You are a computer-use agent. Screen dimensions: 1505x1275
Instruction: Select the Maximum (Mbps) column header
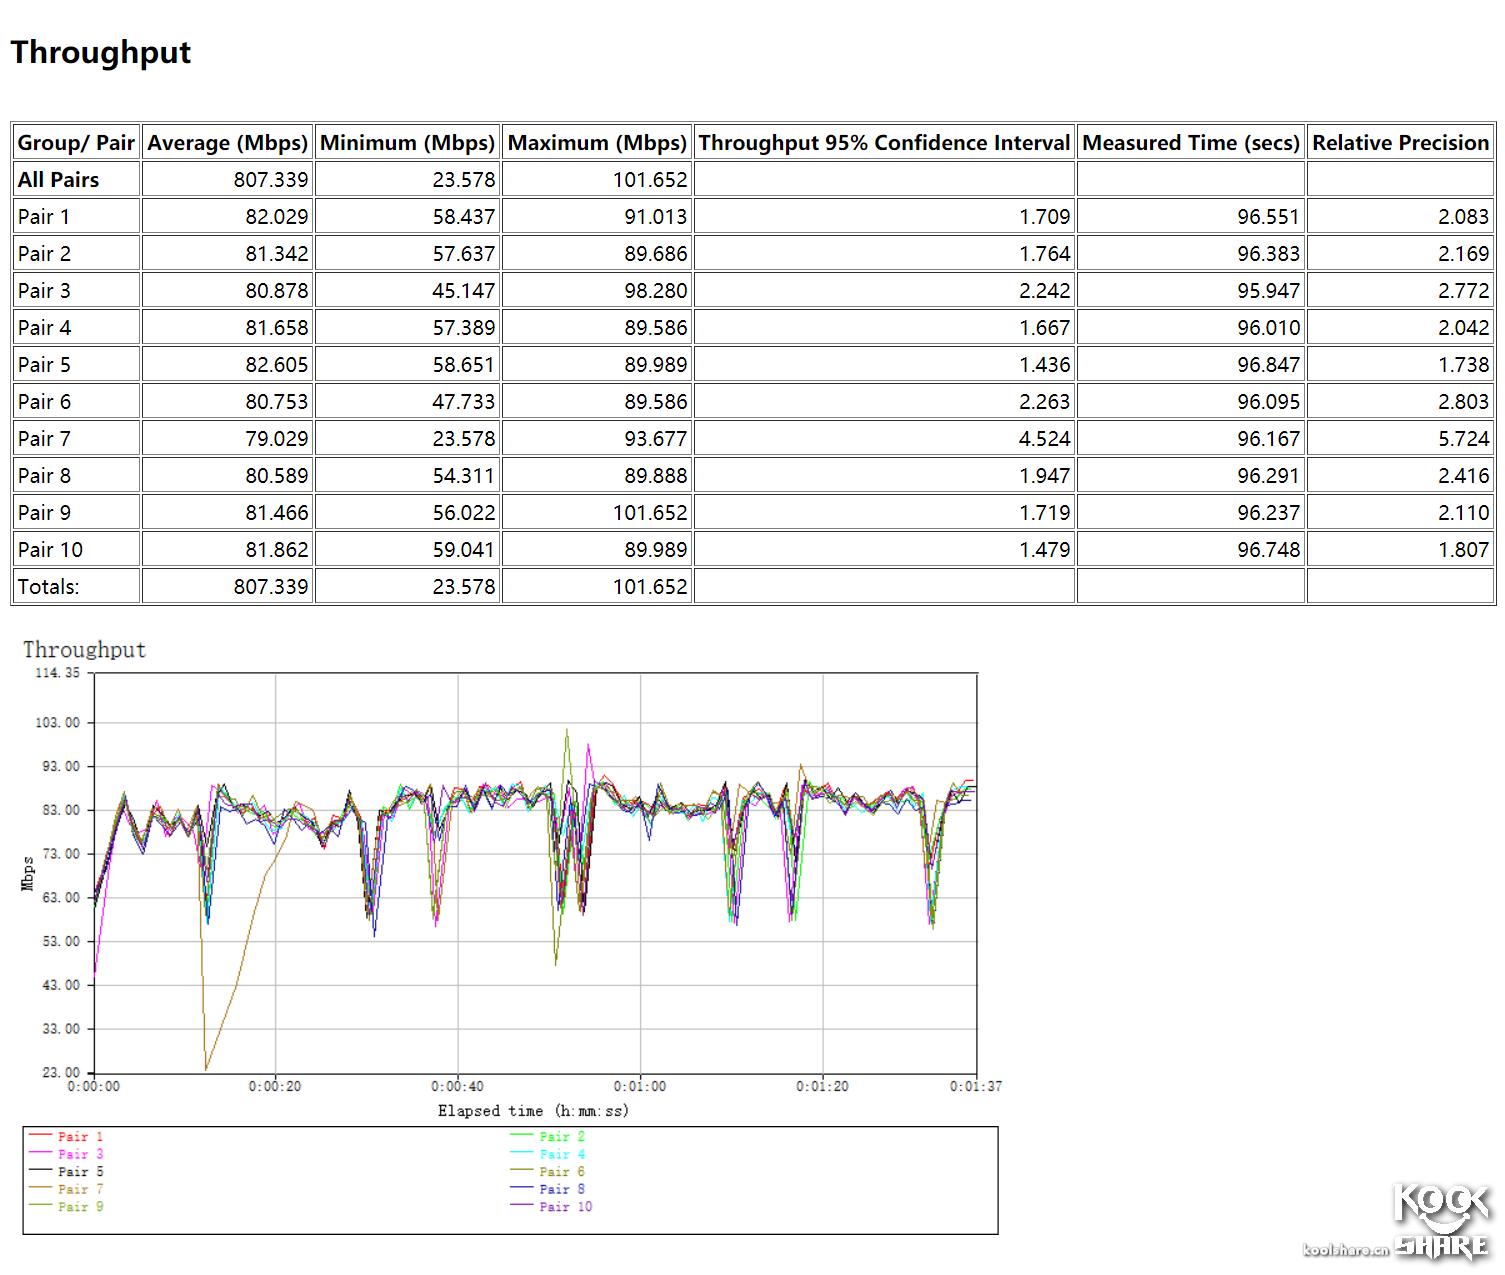tap(597, 143)
